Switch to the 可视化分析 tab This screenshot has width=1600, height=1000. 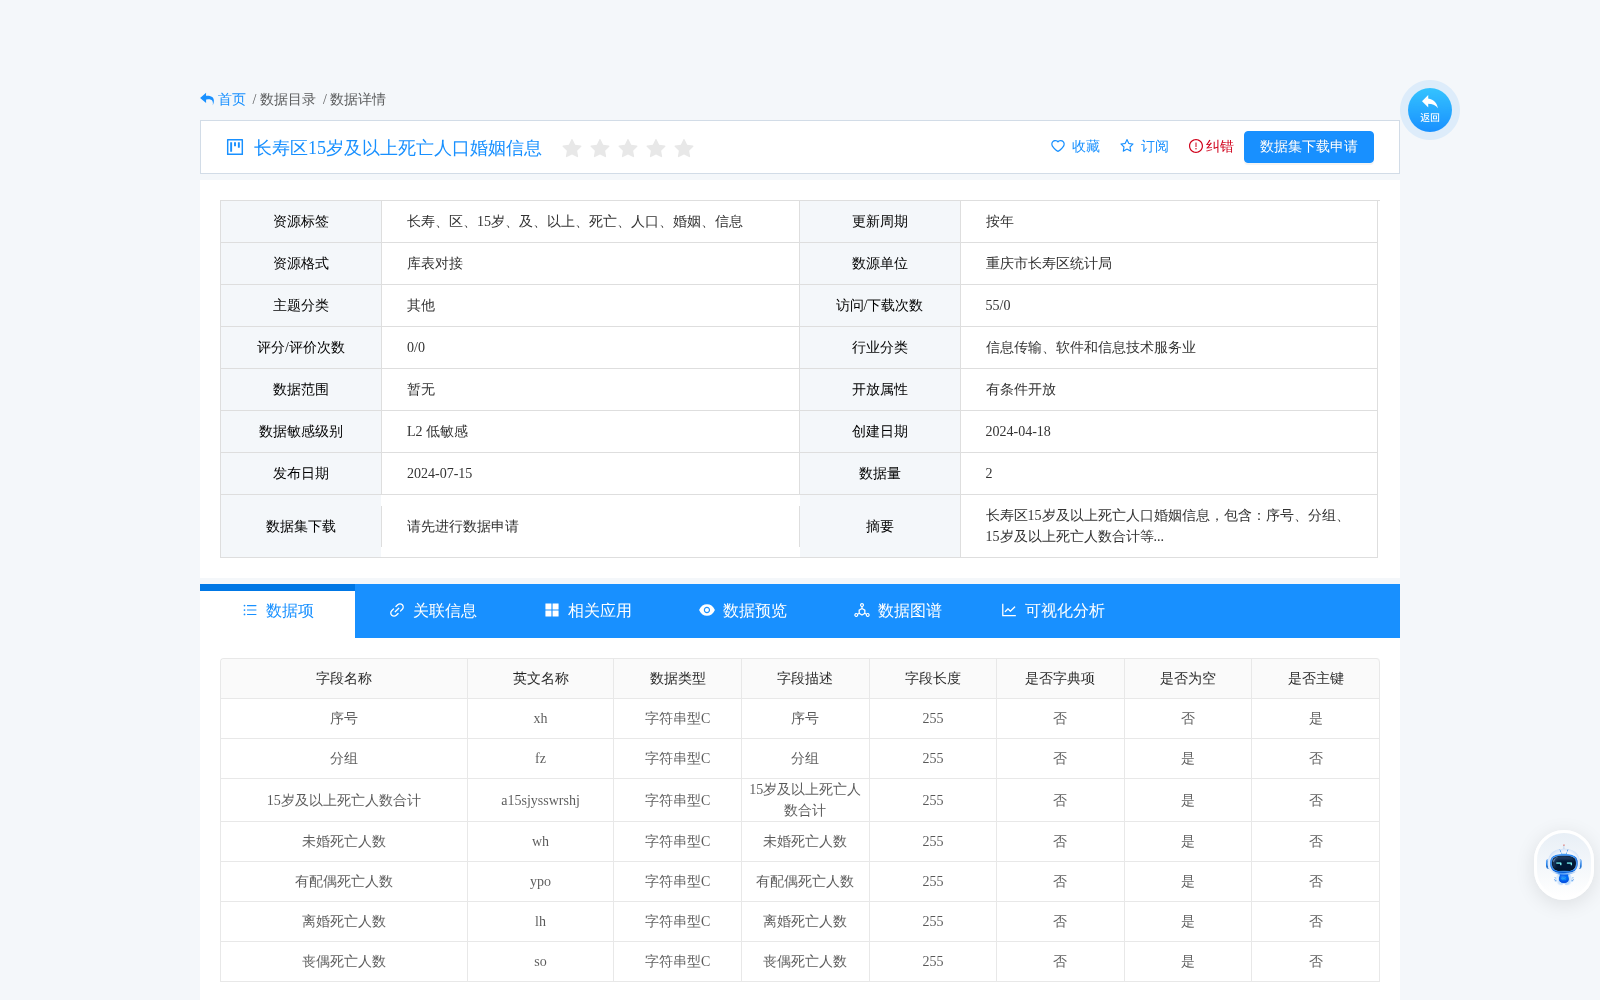click(1053, 611)
